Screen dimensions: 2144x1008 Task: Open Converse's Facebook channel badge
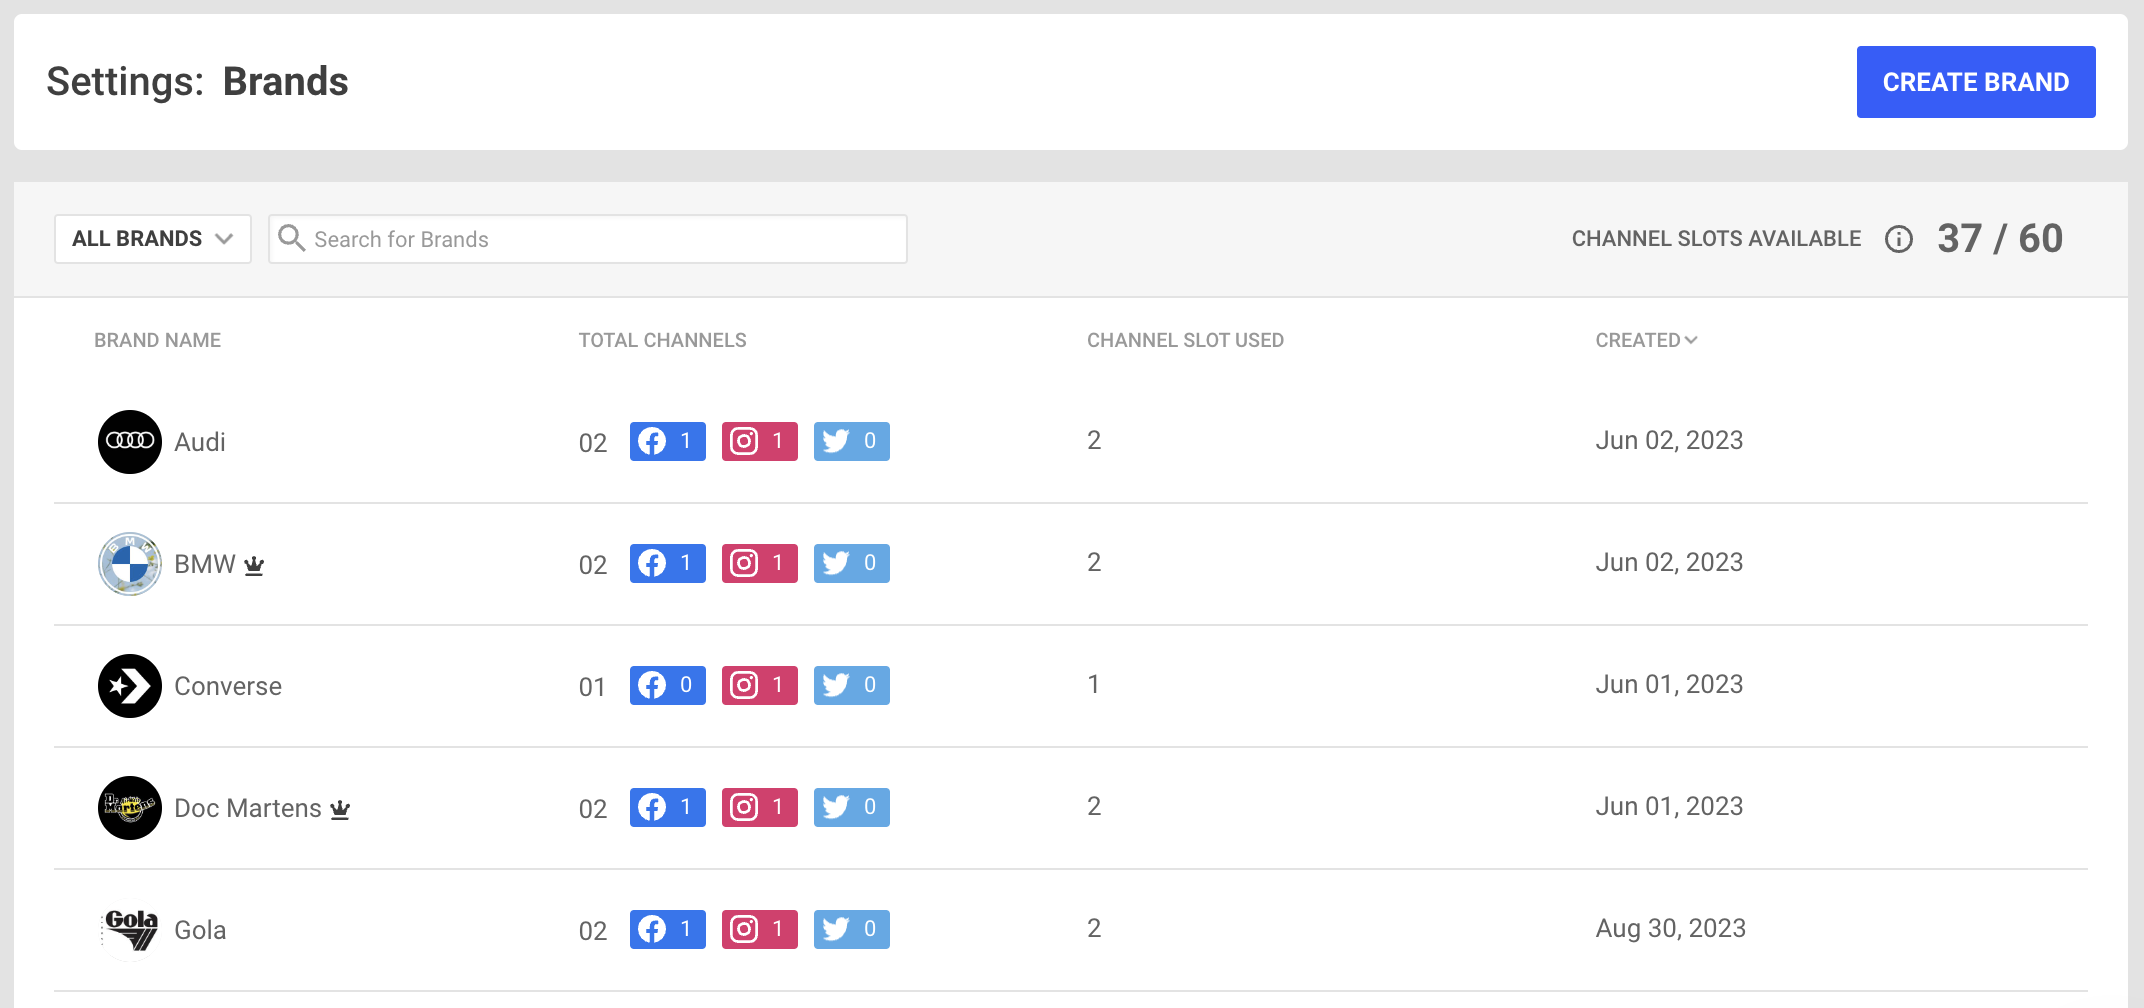pyautogui.click(x=668, y=685)
